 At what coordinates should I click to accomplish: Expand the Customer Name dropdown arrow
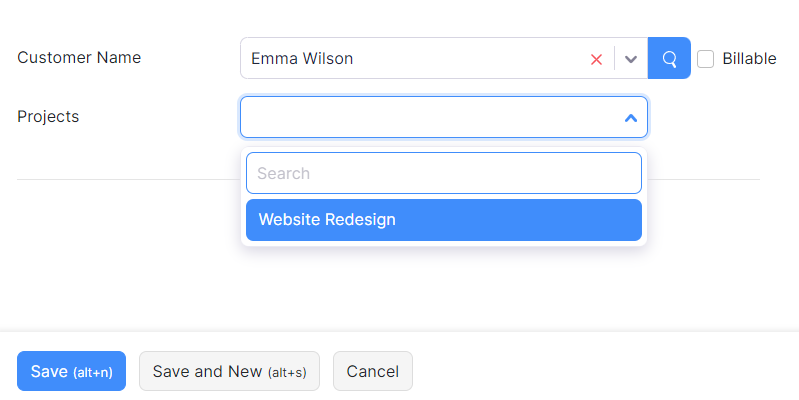point(631,59)
